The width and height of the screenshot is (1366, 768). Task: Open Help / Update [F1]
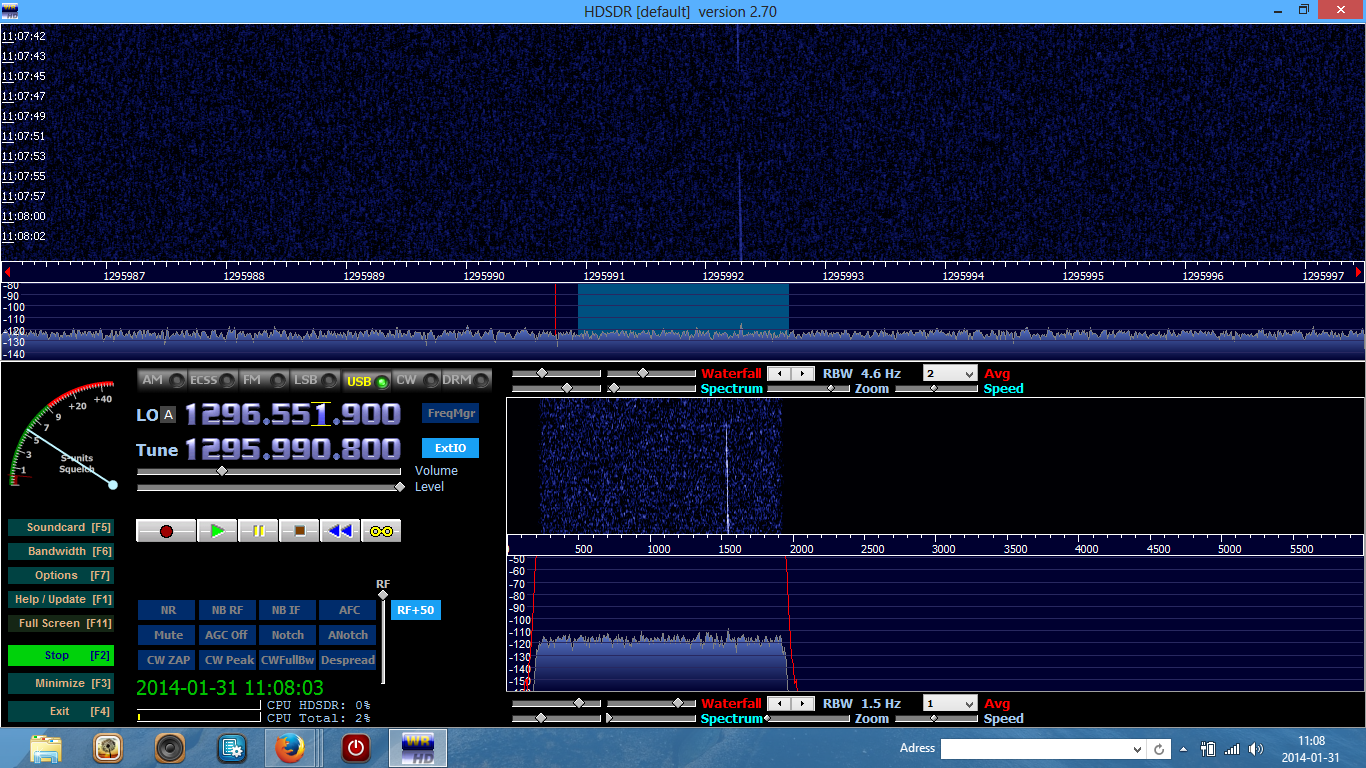(x=60, y=599)
